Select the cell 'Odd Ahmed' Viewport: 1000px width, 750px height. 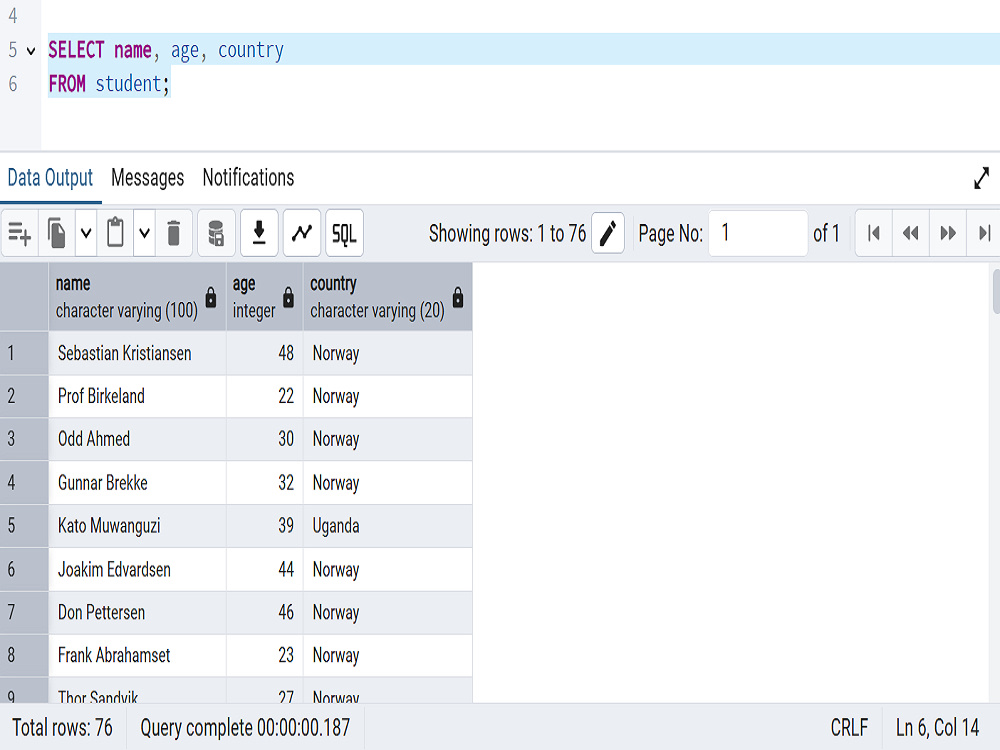coord(137,439)
